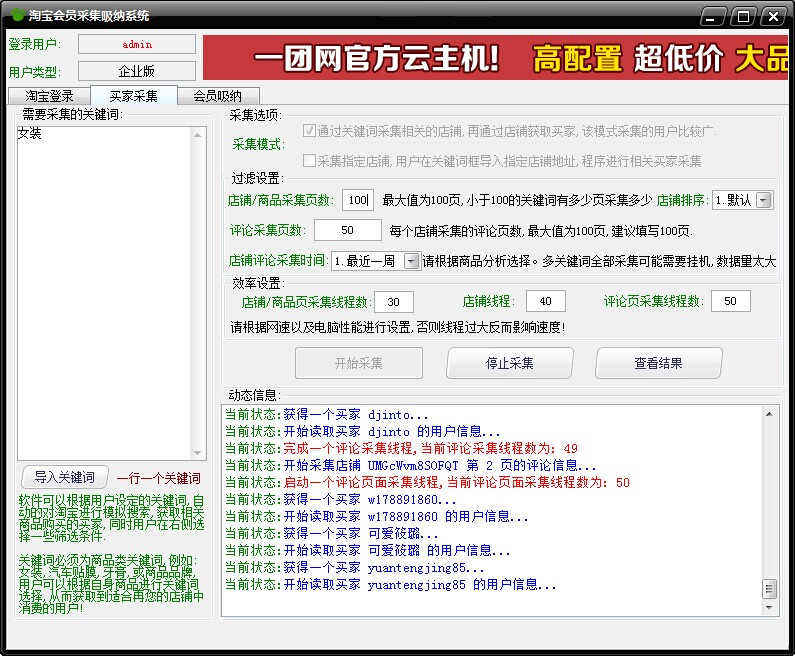This screenshot has height=656, width=795.
Task: Click log line 获得一个买家 yuantengjing85
Action: point(354,567)
